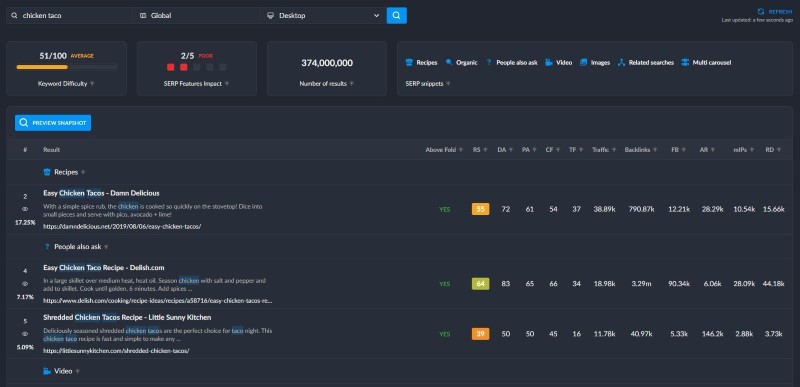
Task: Click the 17.25% visibility value
Action: (x=25, y=222)
